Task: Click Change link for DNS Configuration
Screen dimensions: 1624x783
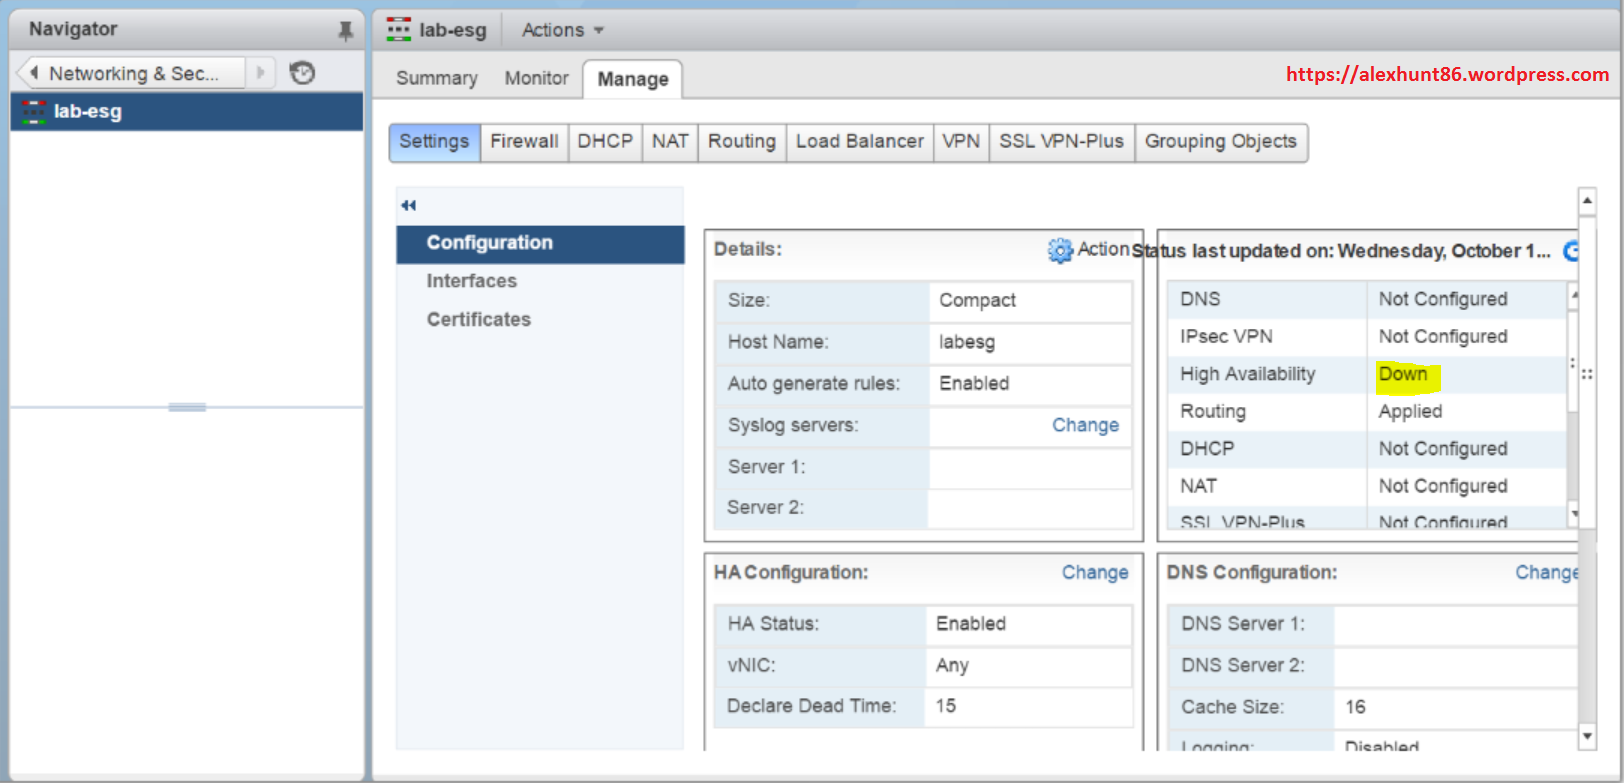Action: 1545,573
